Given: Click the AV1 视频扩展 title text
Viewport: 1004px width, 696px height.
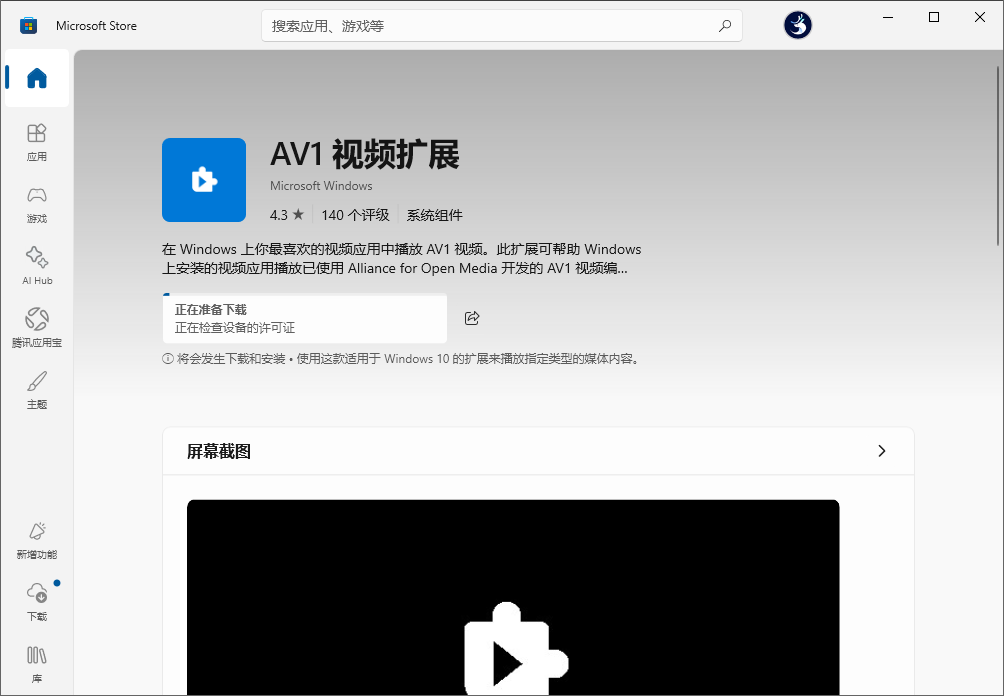Looking at the screenshot, I should (x=364, y=155).
